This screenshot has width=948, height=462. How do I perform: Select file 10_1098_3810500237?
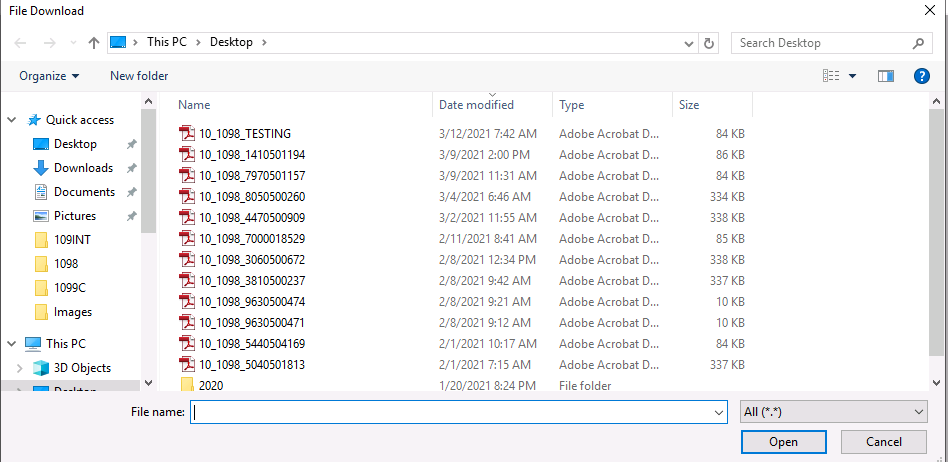(252, 281)
